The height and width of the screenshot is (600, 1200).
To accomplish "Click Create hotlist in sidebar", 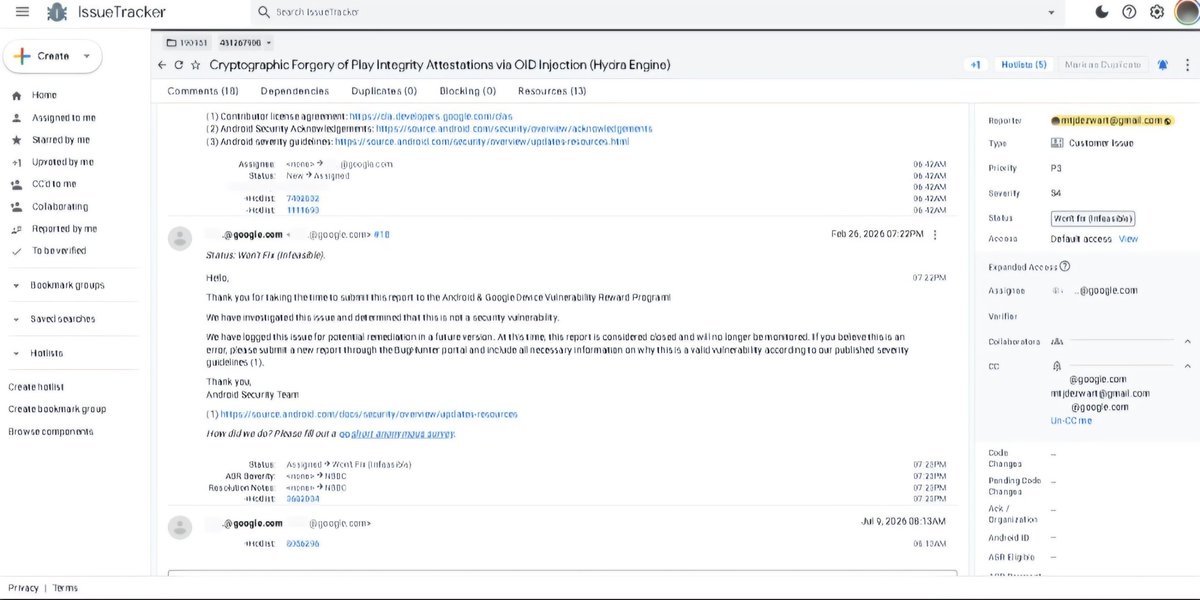I will pos(36,387).
